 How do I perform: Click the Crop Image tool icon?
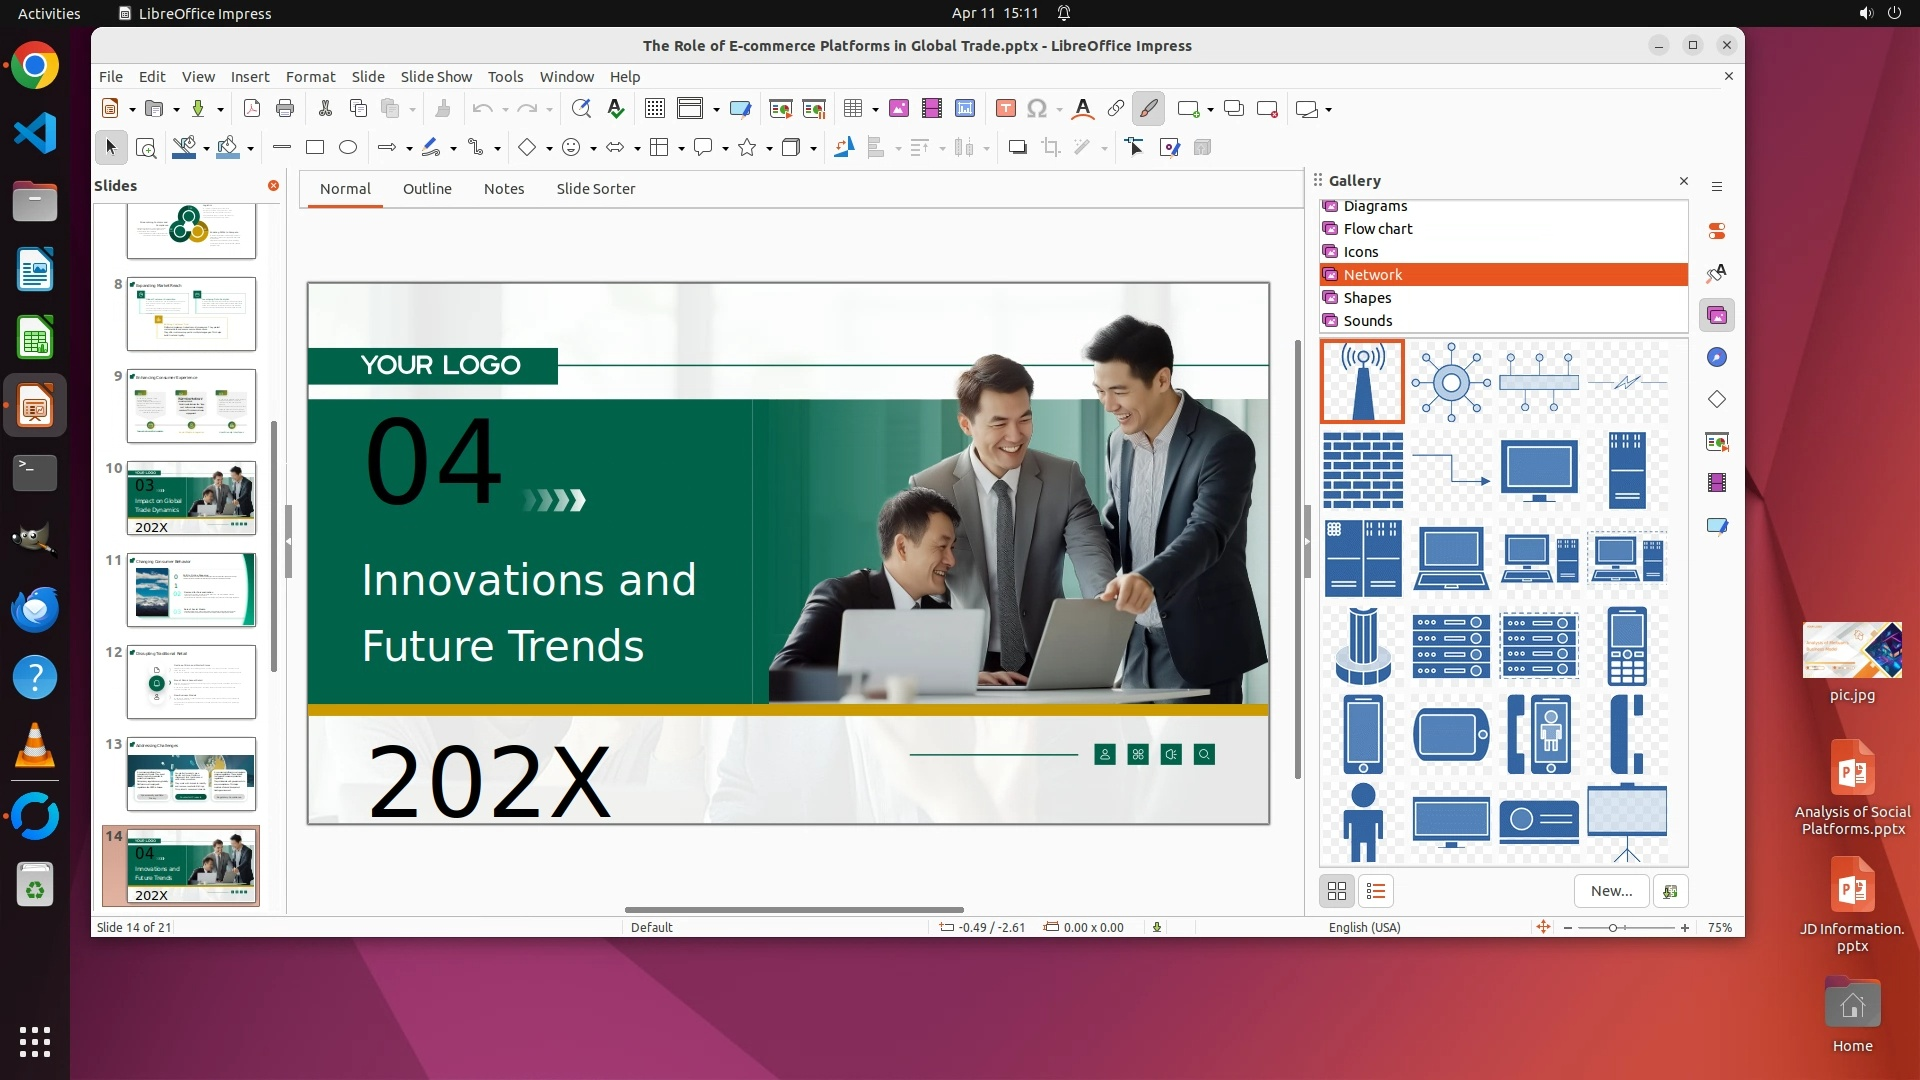tap(1050, 148)
